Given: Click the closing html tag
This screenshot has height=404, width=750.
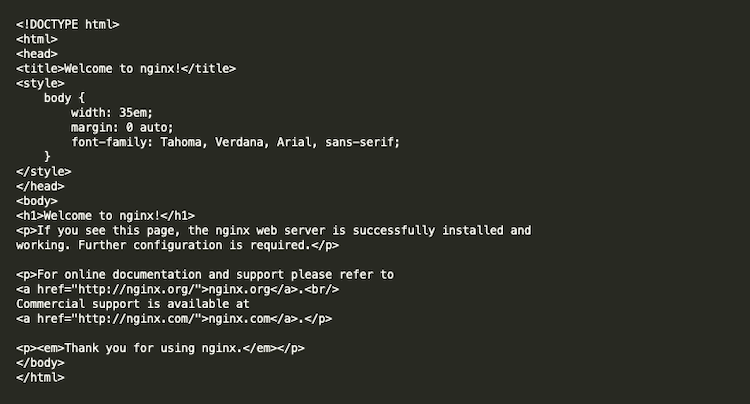Looking at the screenshot, I should click(40, 378).
